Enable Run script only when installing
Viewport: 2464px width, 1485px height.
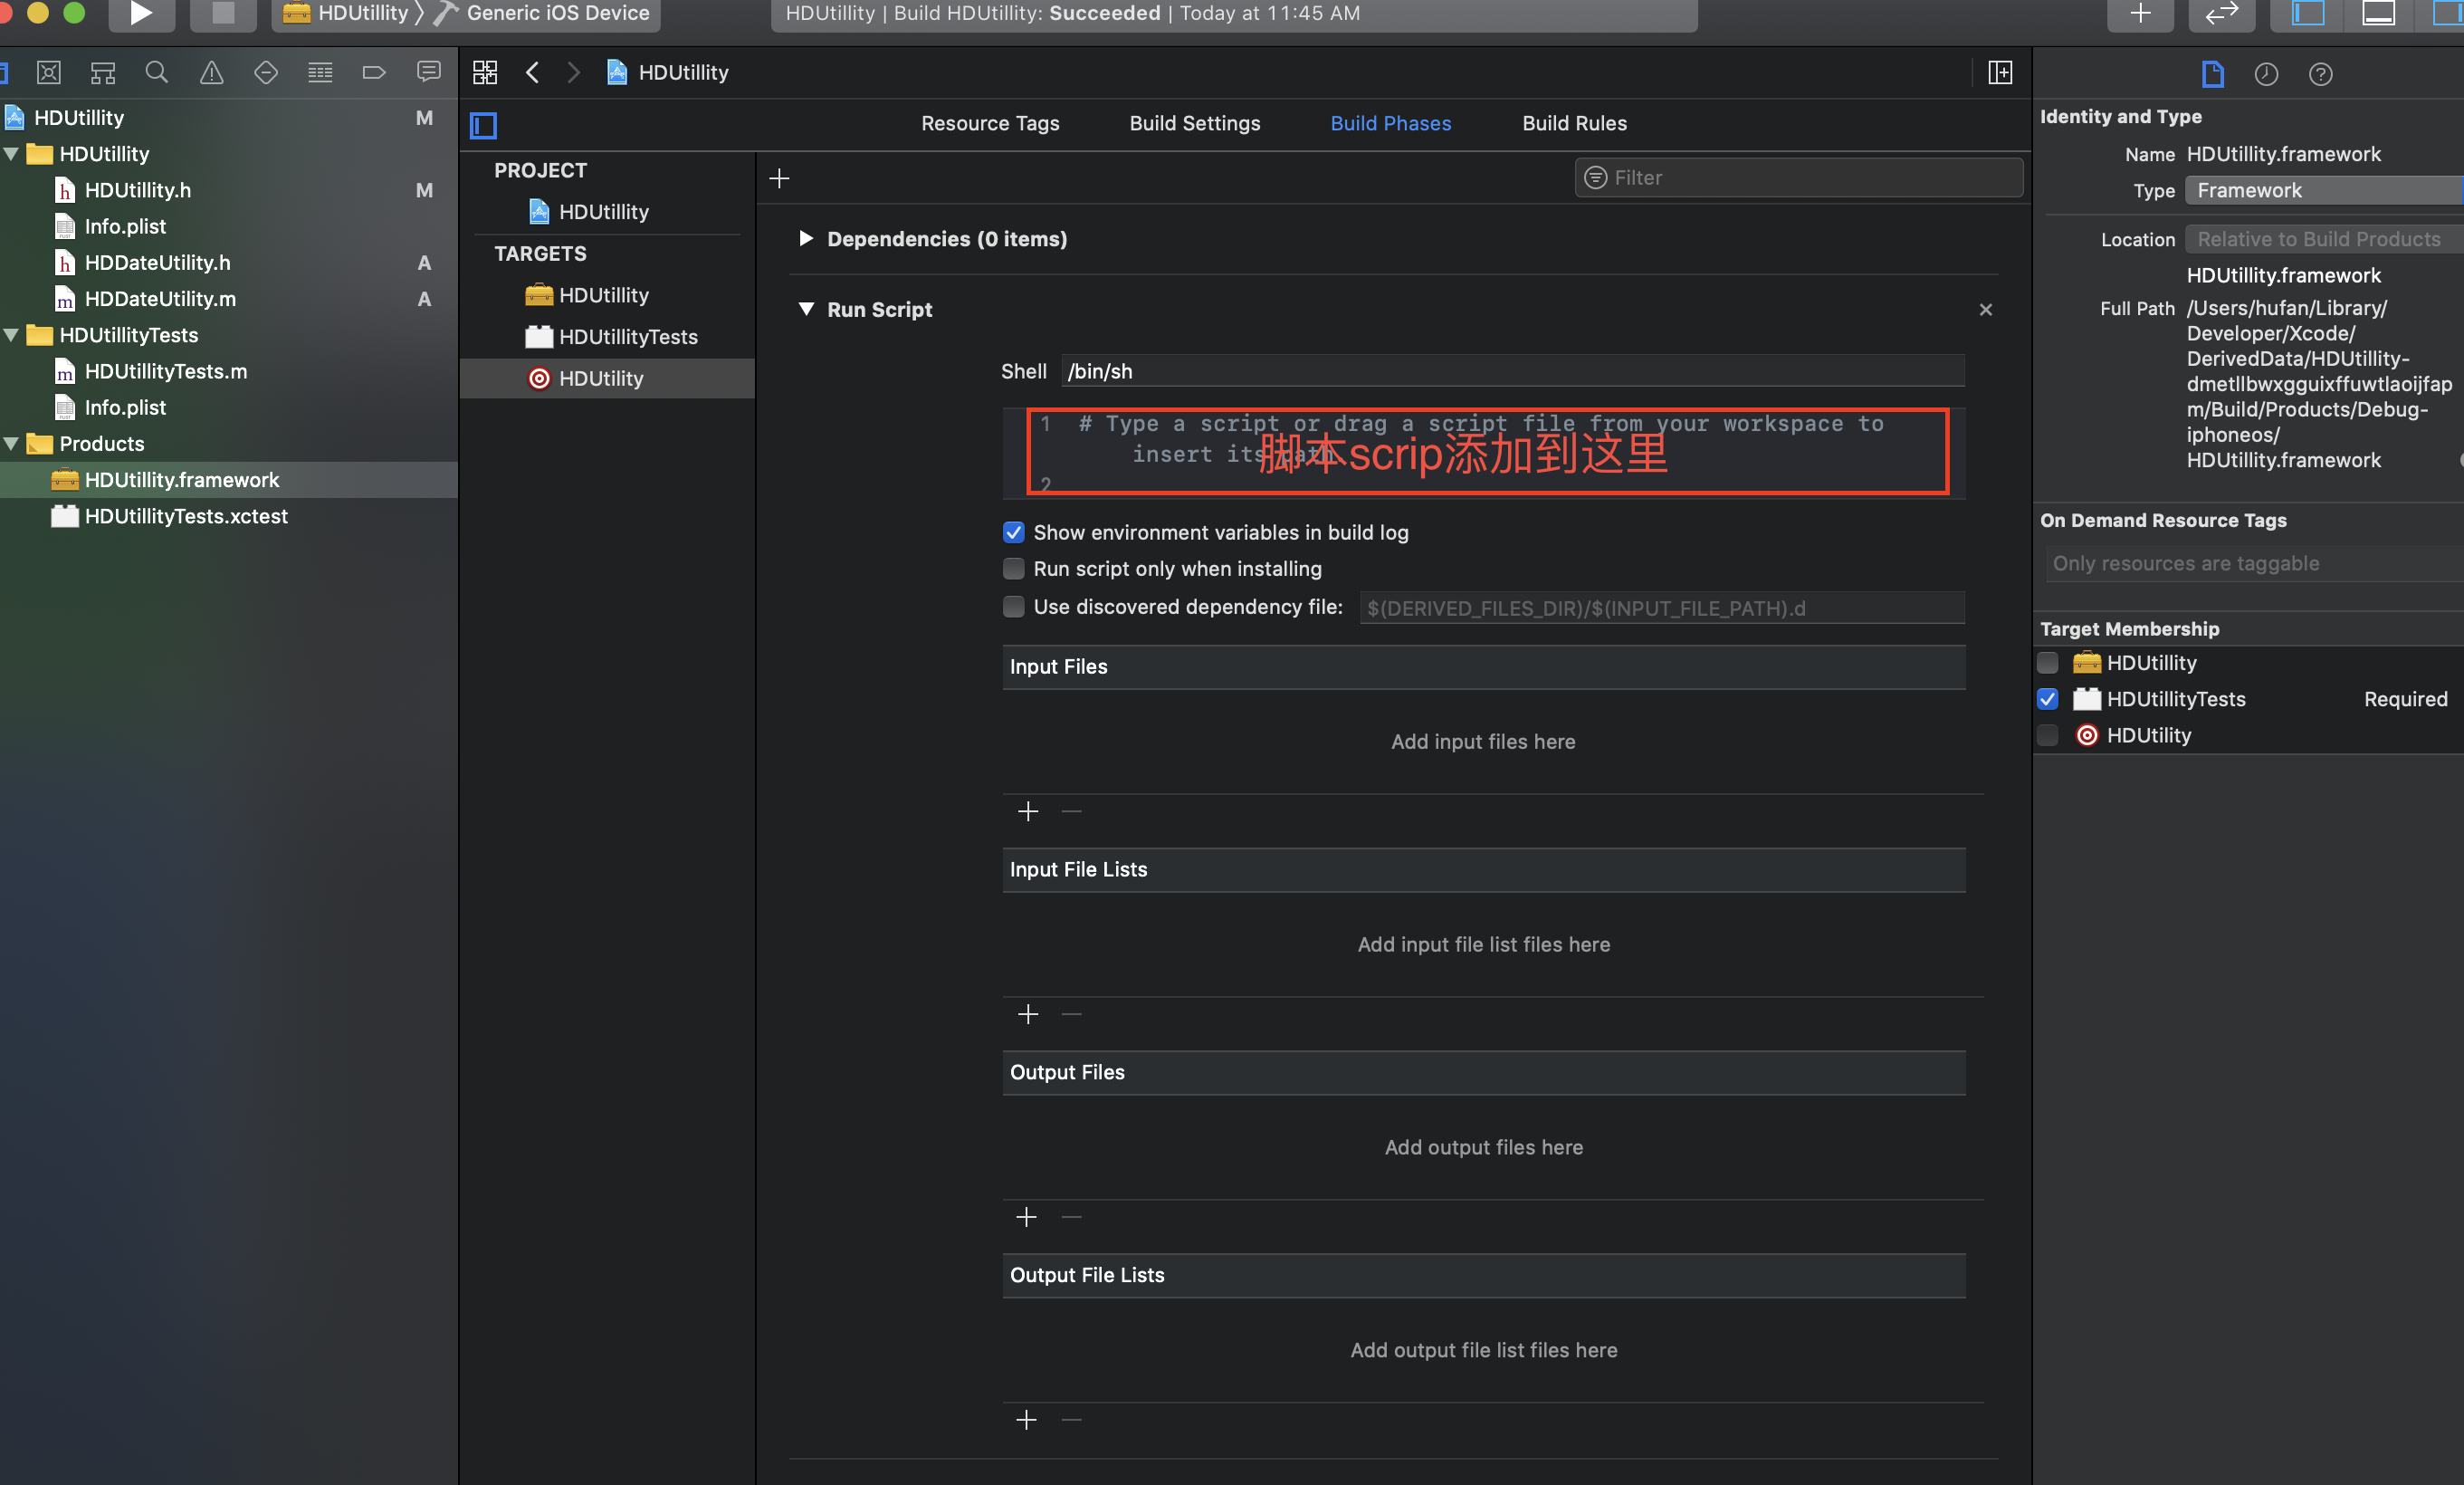point(1013,569)
